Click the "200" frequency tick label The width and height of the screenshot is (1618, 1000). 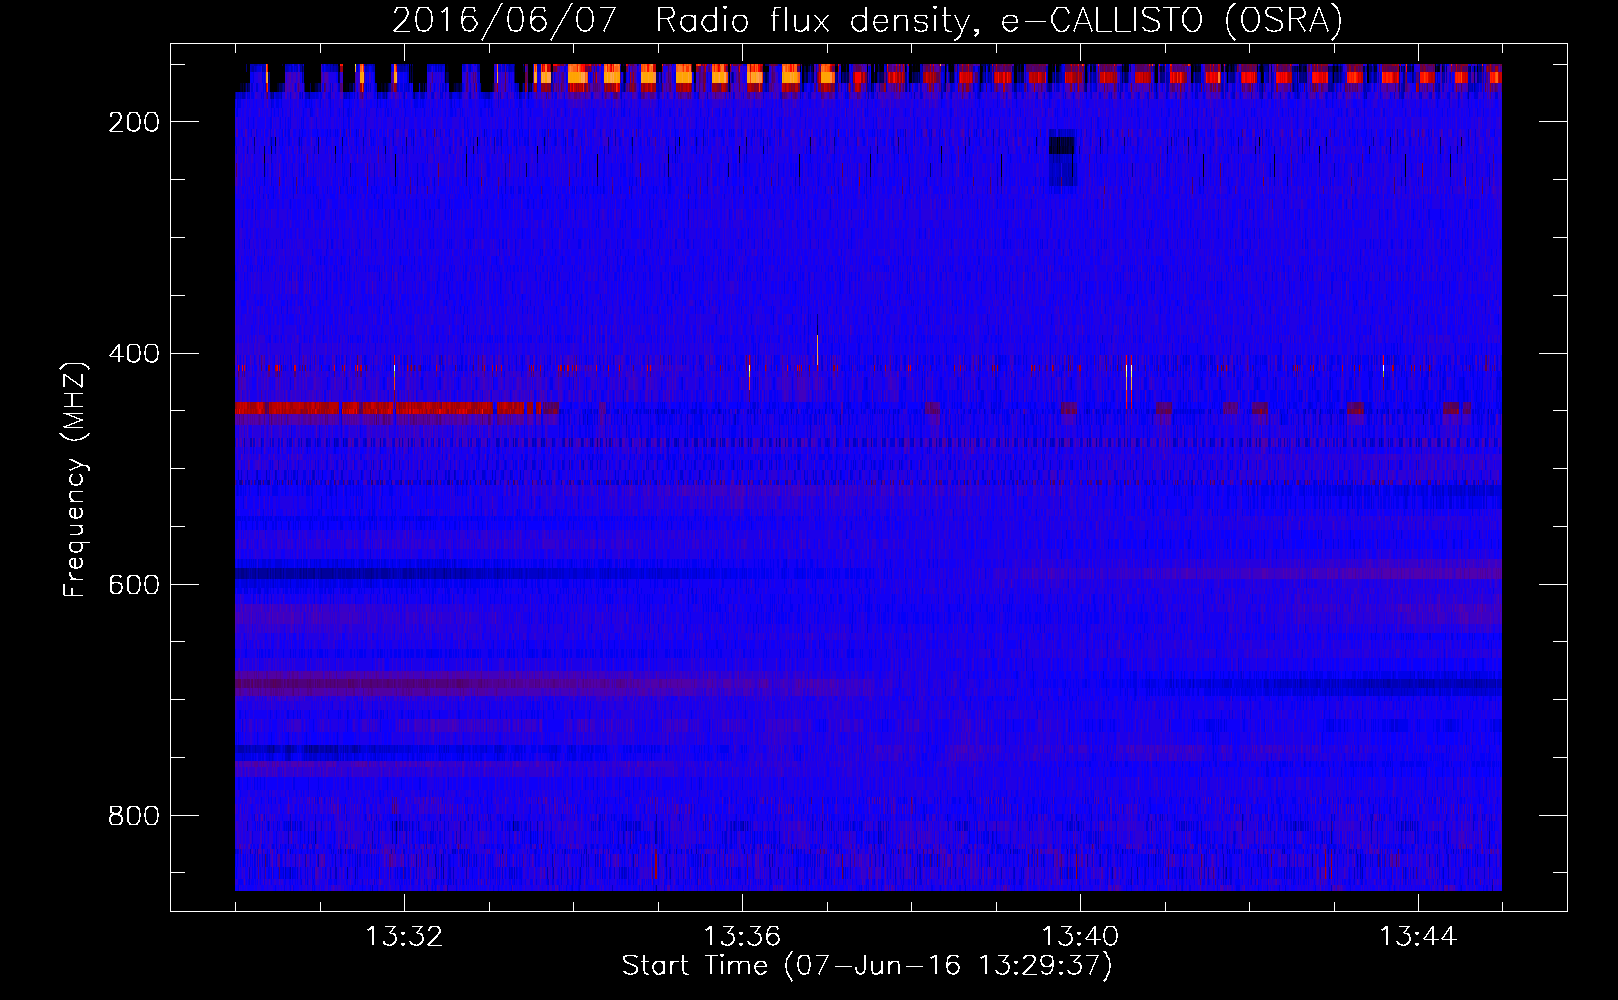click(134, 122)
